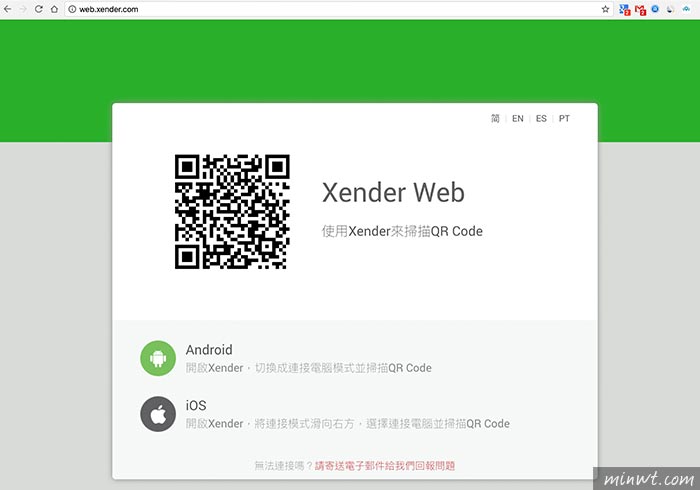700x490 pixels.
Task: Open the Google Translate extension icon
Action: pyautogui.click(x=625, y=9)
